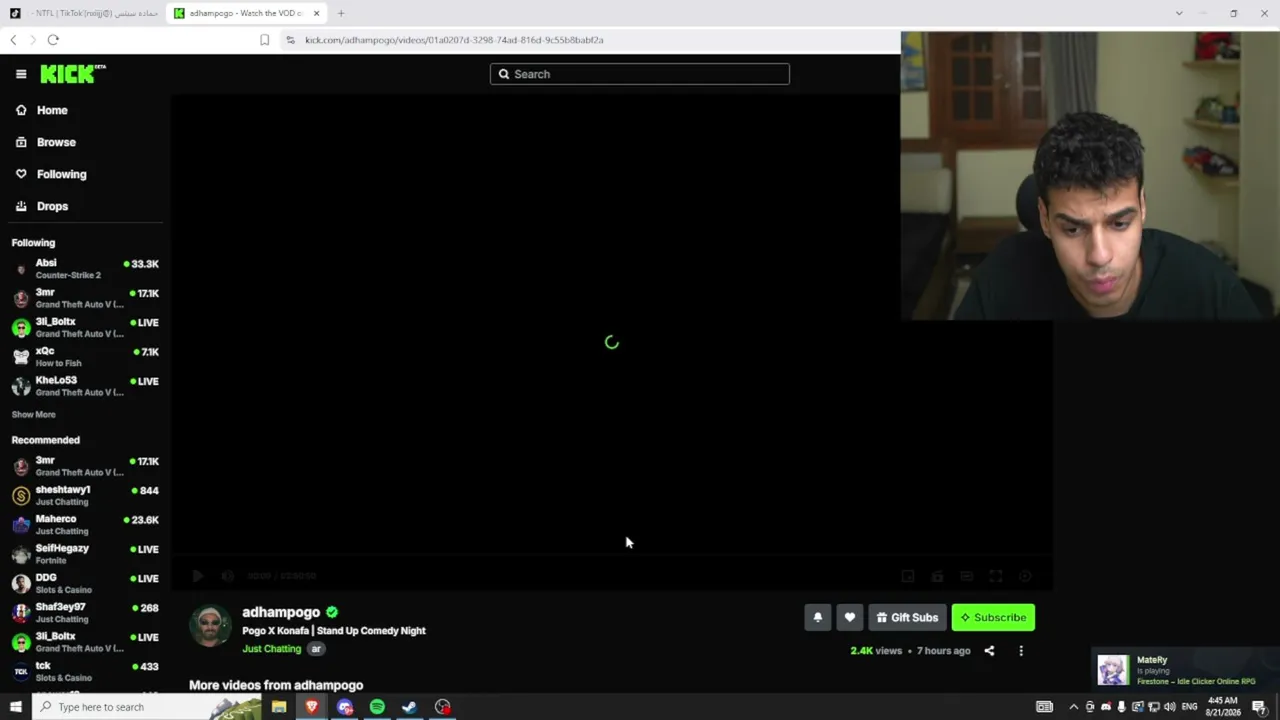Go to the Home page in sidebar
1280x720 pixels.
[42, 110]
